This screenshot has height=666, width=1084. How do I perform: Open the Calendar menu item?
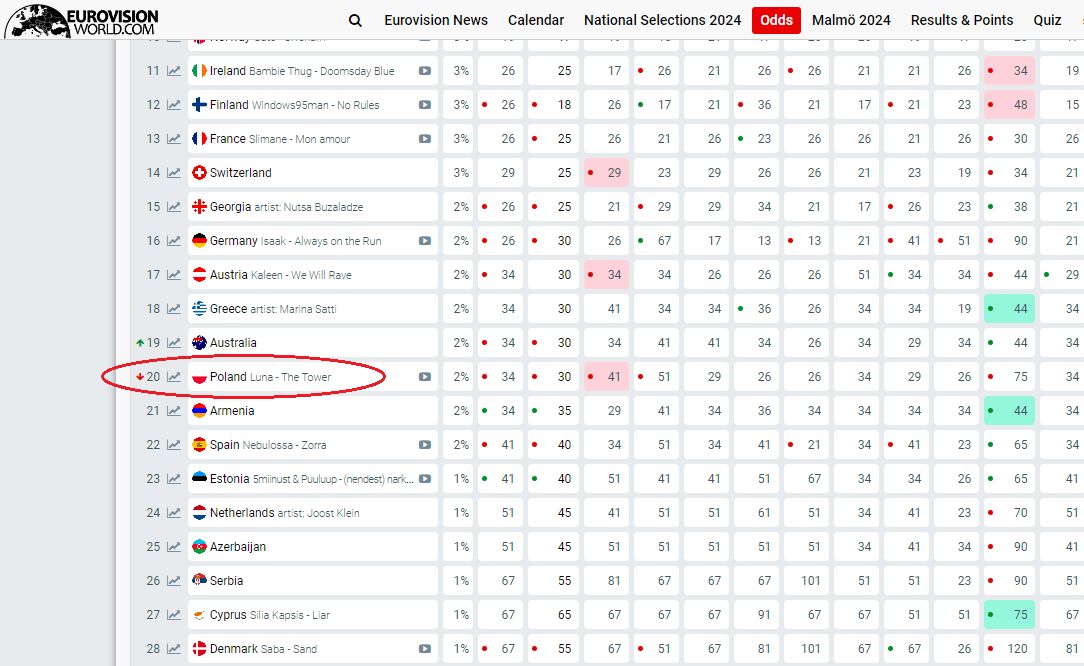click(x=536, y=20)
